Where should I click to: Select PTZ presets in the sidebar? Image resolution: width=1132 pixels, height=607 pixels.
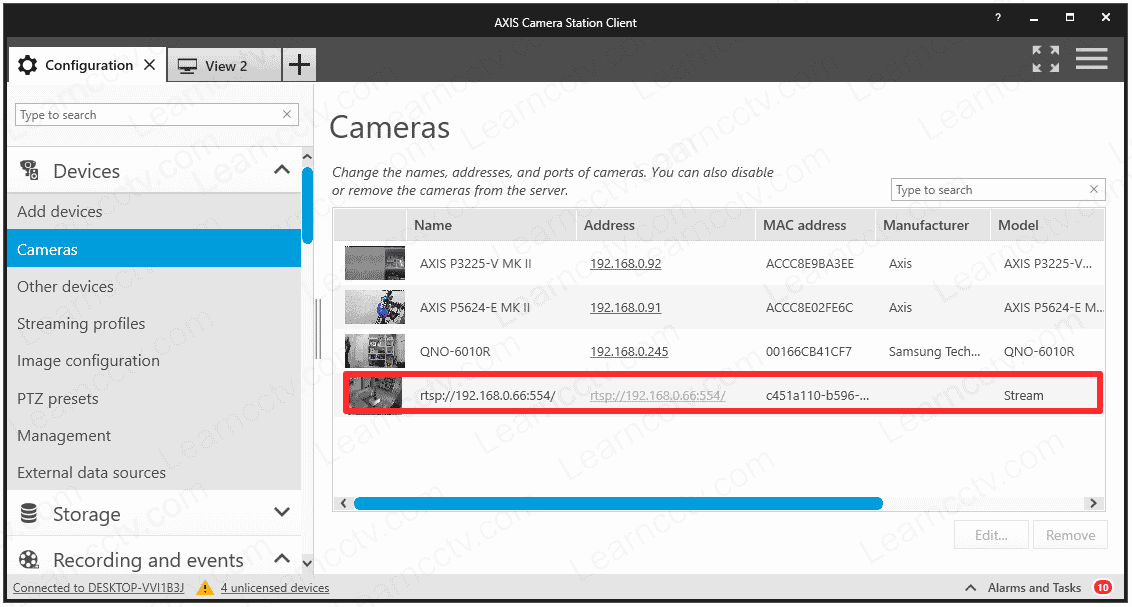click(x=58, y=399)
